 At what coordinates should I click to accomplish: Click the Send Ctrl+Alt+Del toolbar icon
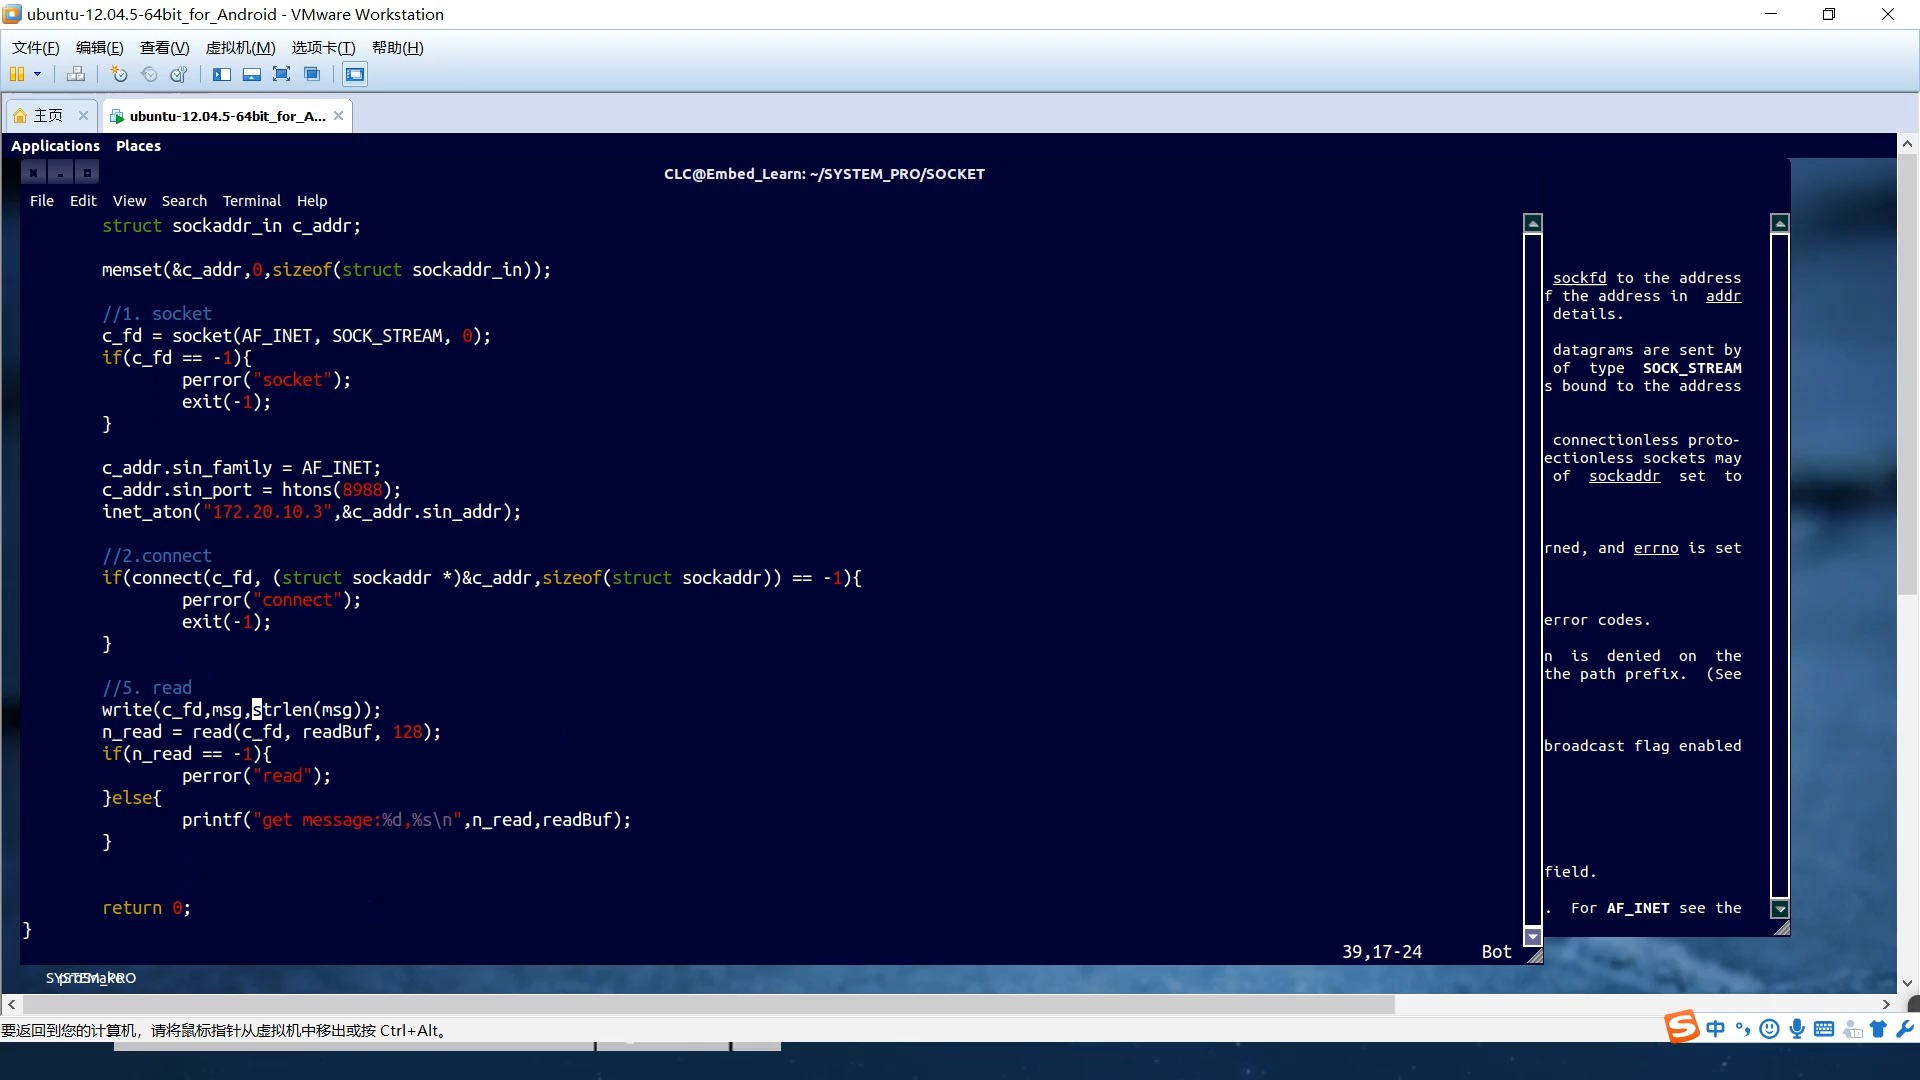[75, 74]
